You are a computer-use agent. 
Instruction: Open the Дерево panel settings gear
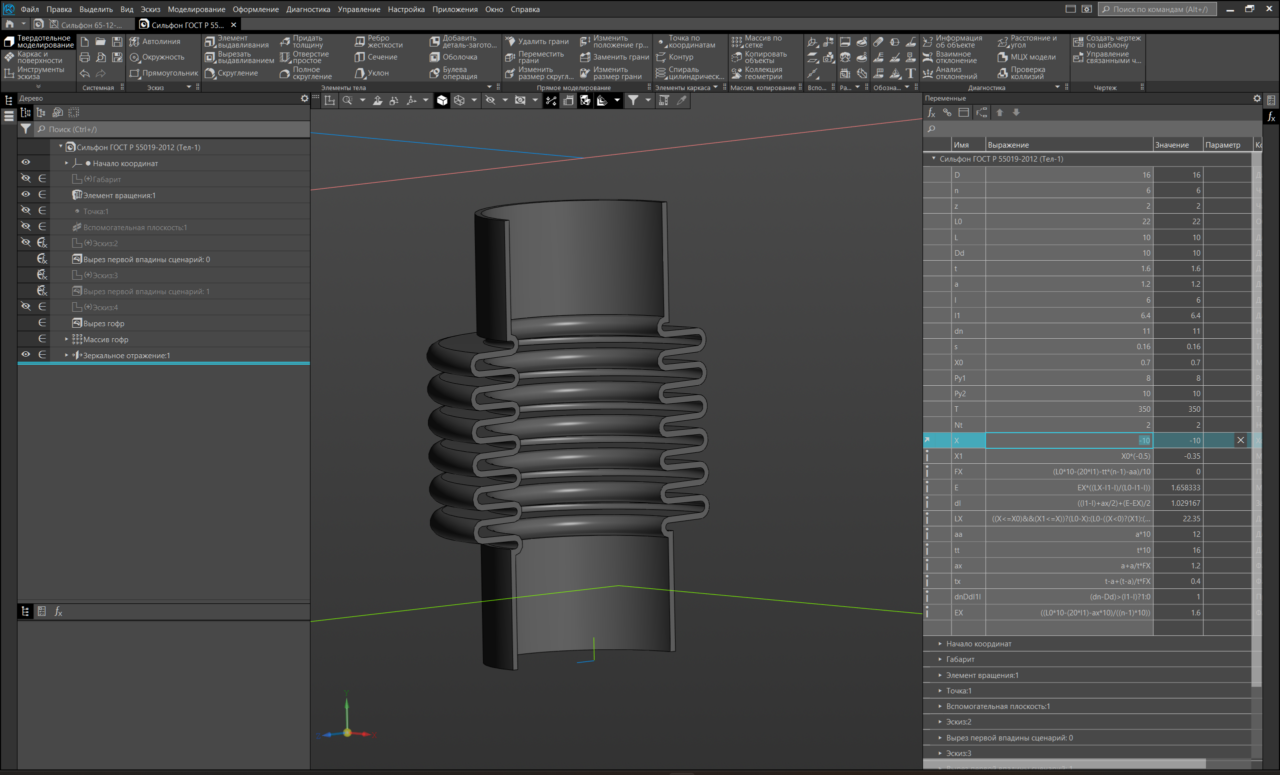pyautogui.click(x=305, y=98)
